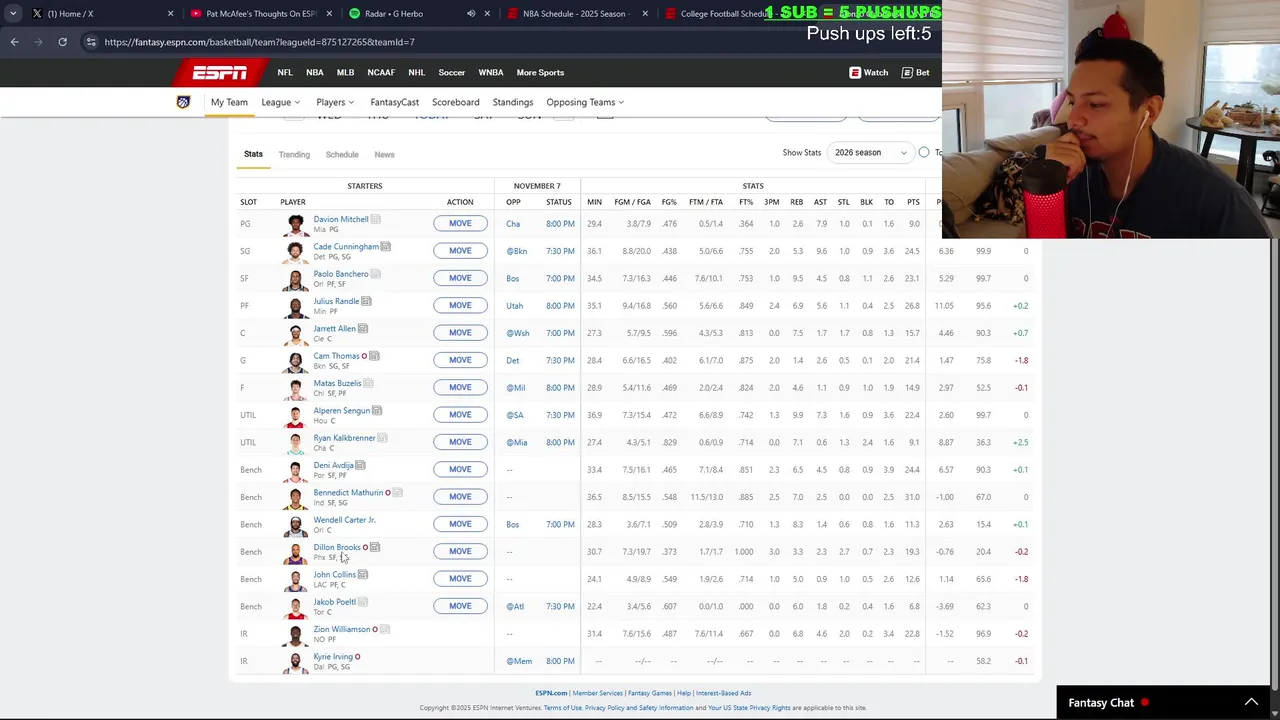Open Matas Buzelis's news note icon
The height and width of the screenshot is (720, 1280).
tap(368, 383)
